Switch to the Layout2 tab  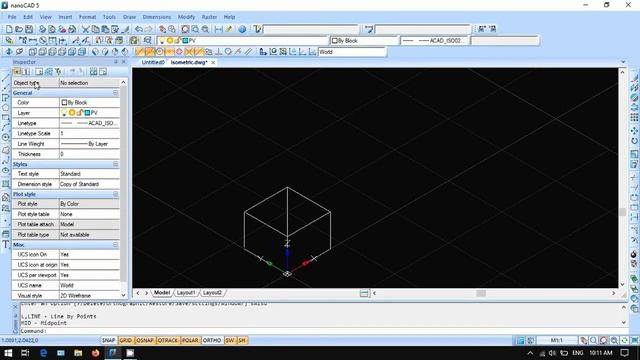(x=212, y=293)
